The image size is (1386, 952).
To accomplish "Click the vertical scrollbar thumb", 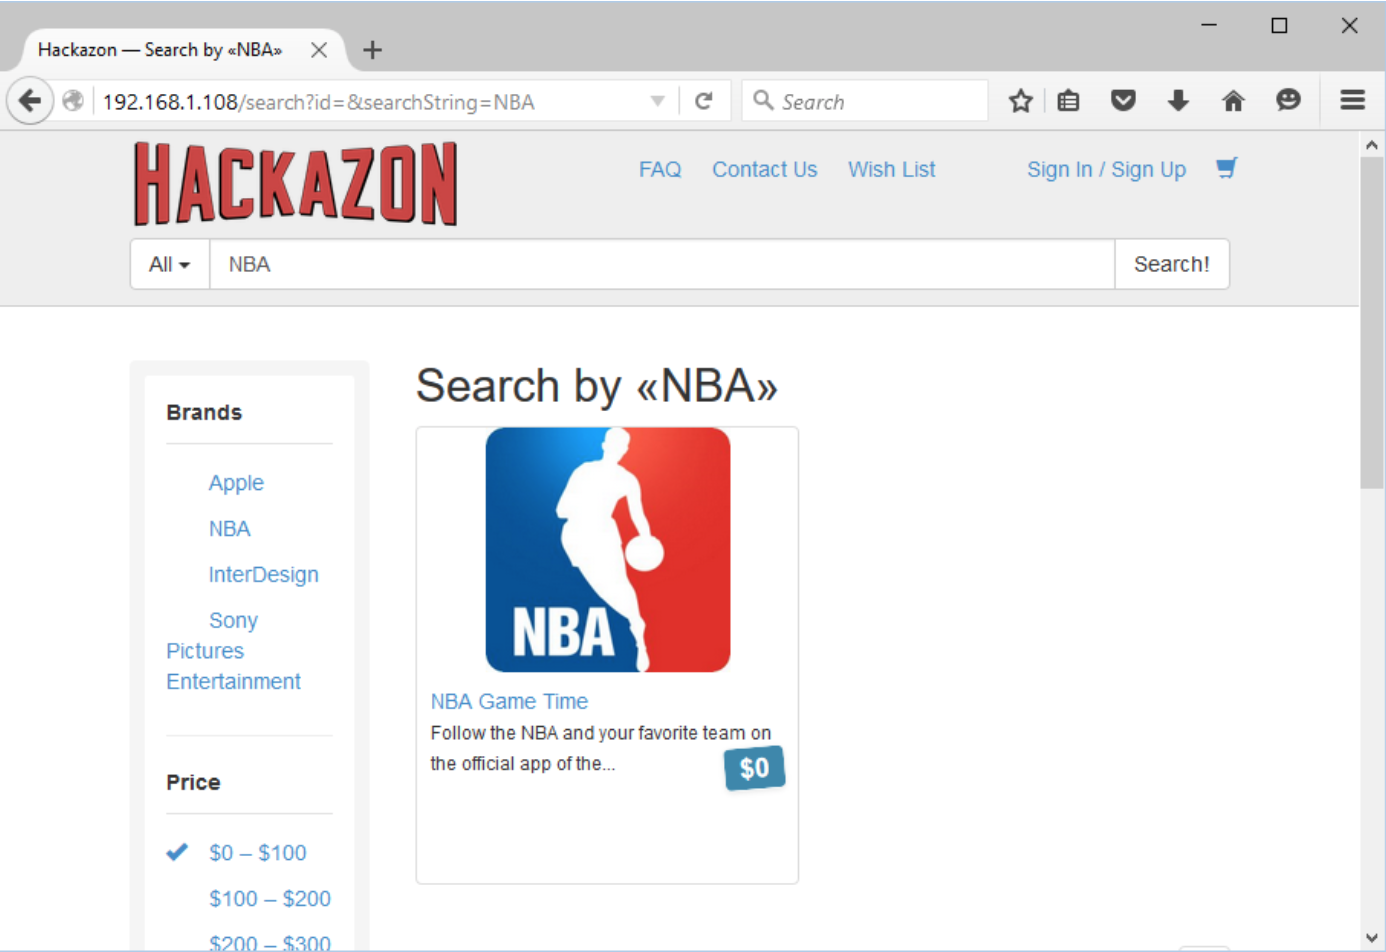I will point(1372,322).
